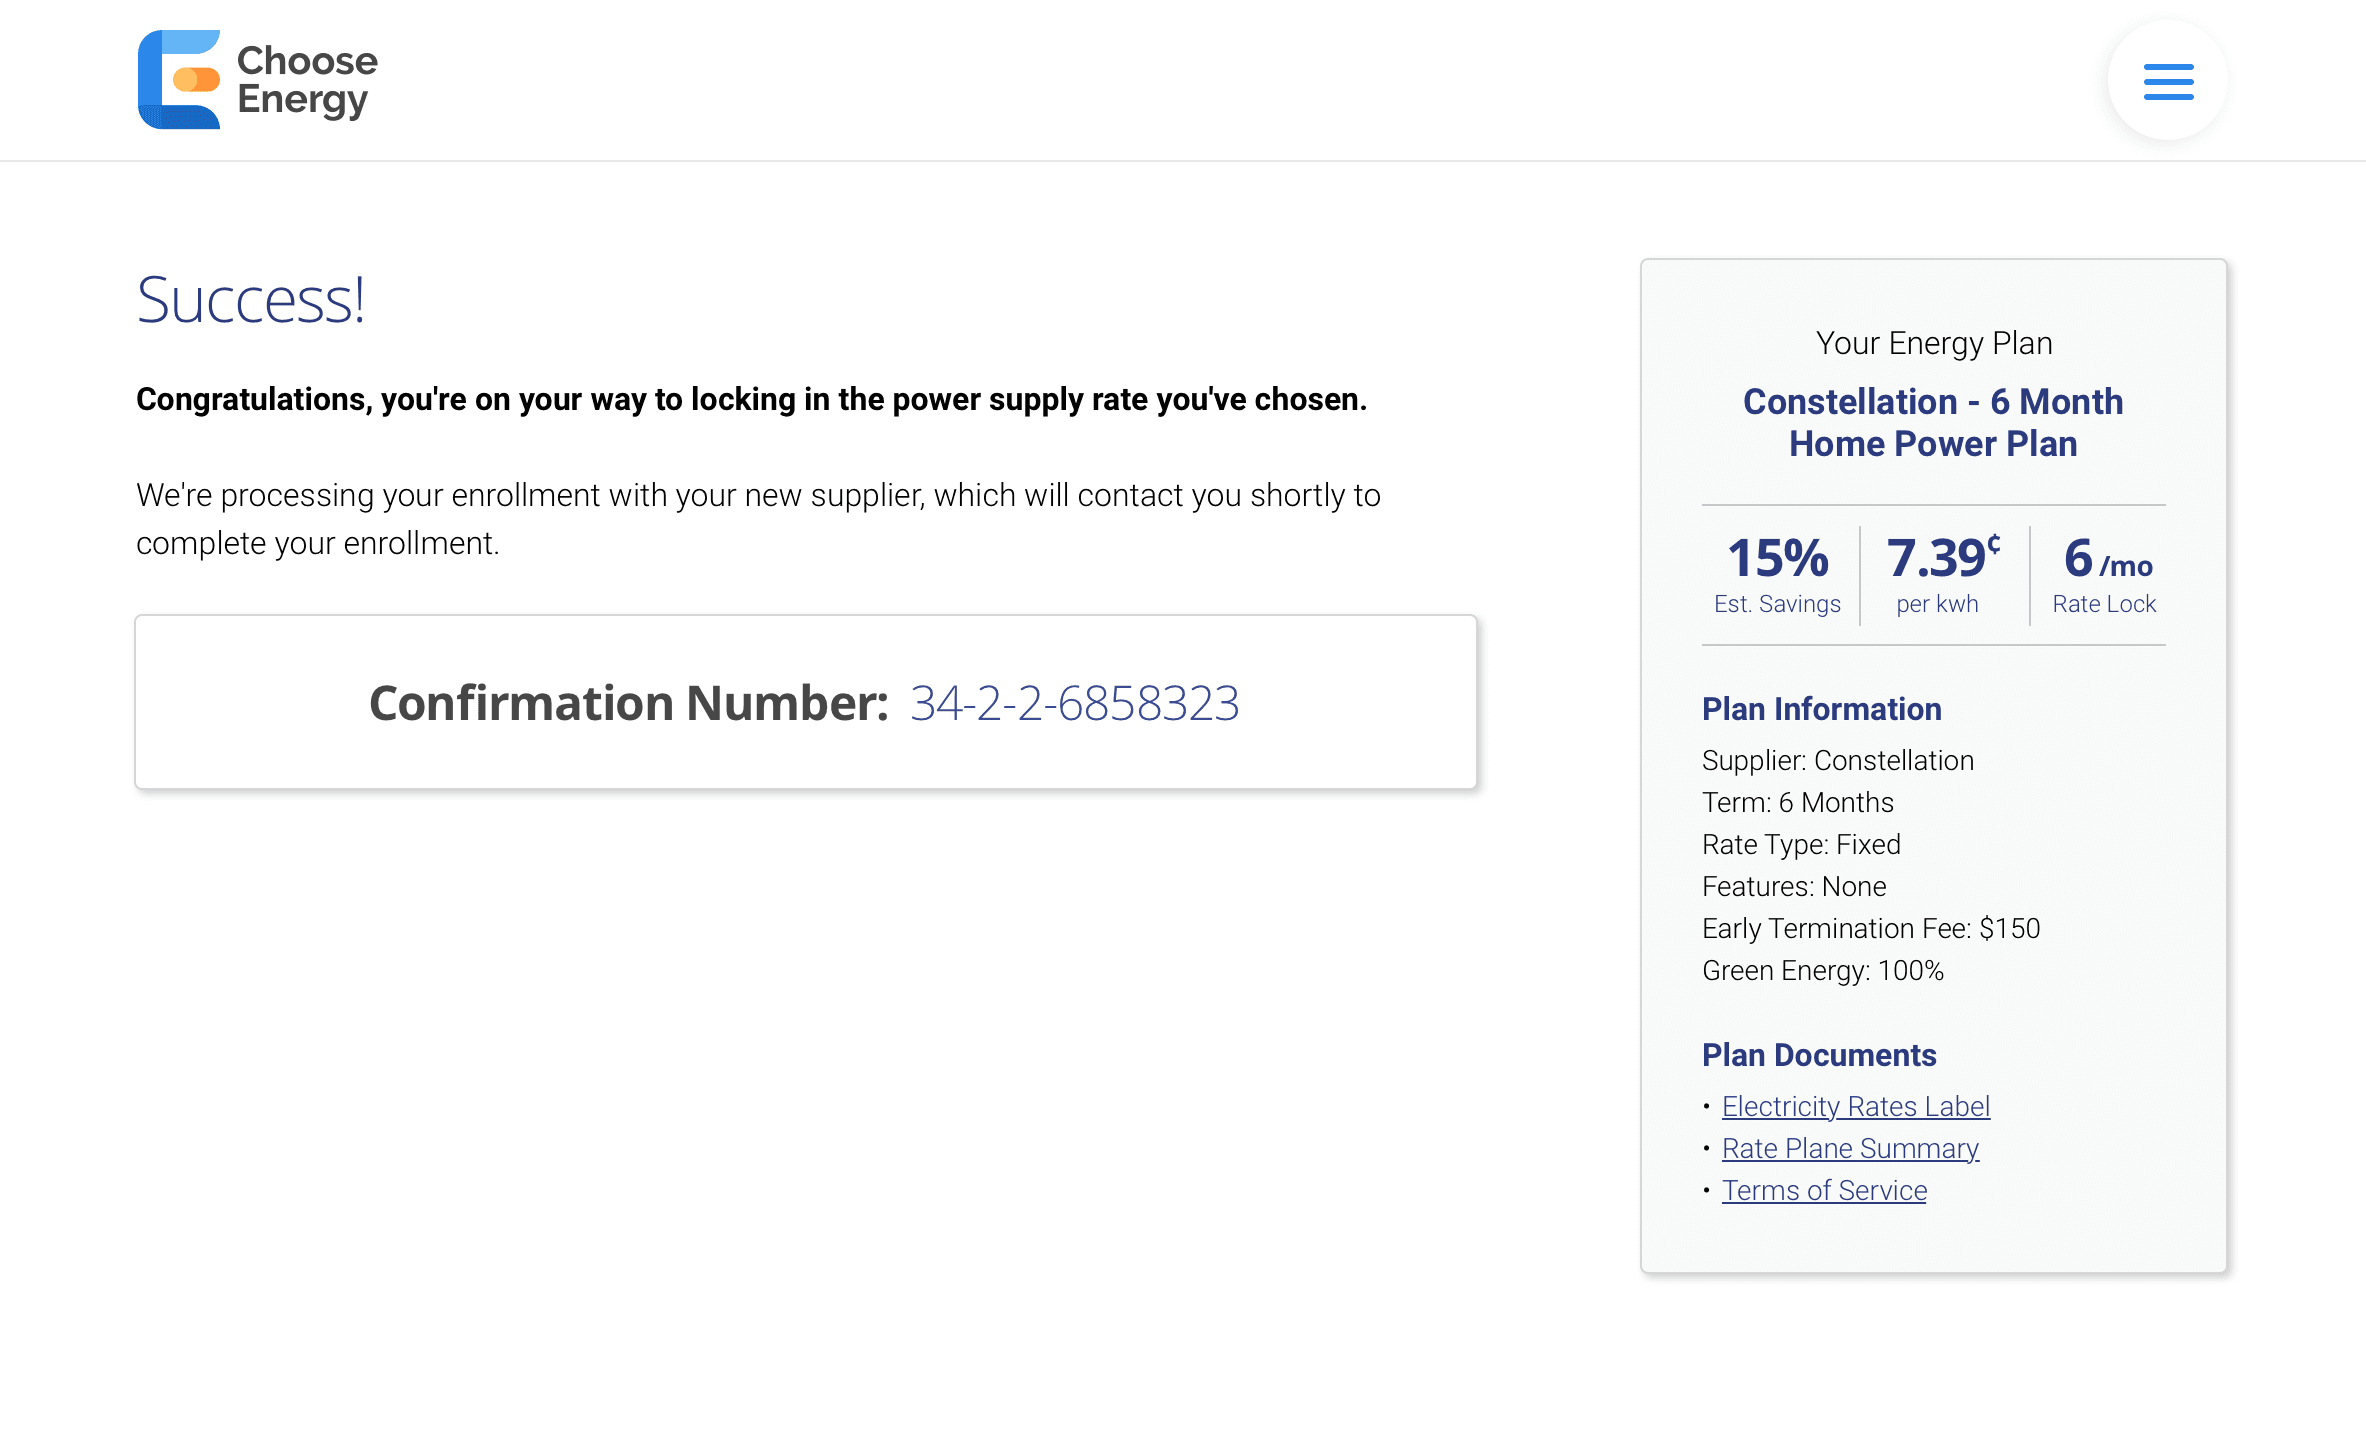The width and height of the screenshot is (2366, 1450).
Task: Click the enrollment processing paragraph
Action: coord(758,519)
